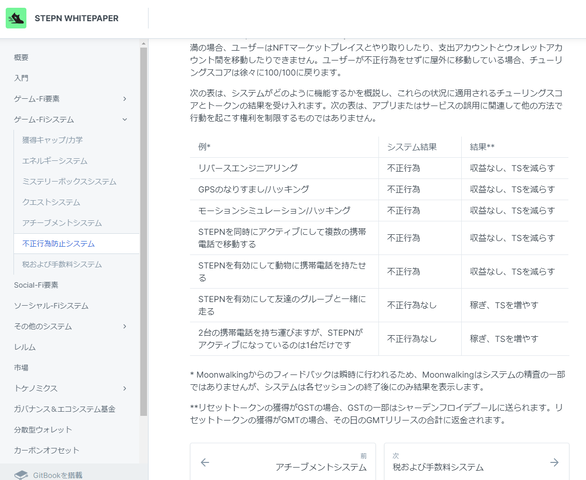Click 不正行為なし in the 友達のグループ row
This screenshot has width=586, height=480.
412,305
